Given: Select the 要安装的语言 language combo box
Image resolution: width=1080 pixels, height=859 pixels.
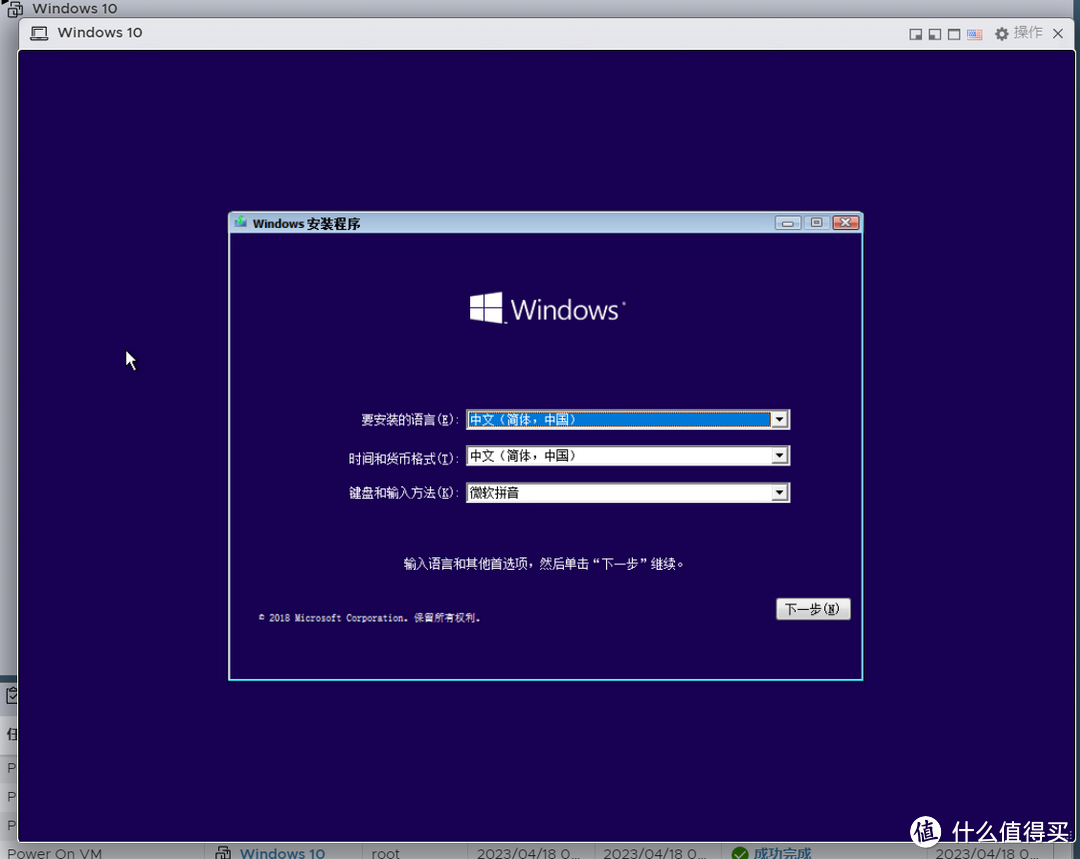Looking at the screenshot, I should [x=627, y=420].
